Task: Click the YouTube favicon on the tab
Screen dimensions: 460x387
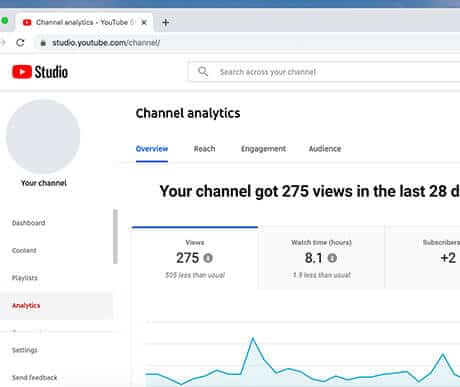Action: point(27,22)
